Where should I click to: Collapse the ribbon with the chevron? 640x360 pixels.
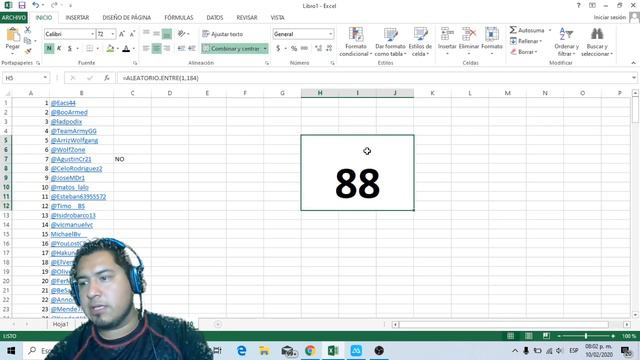tap(633, 63)
